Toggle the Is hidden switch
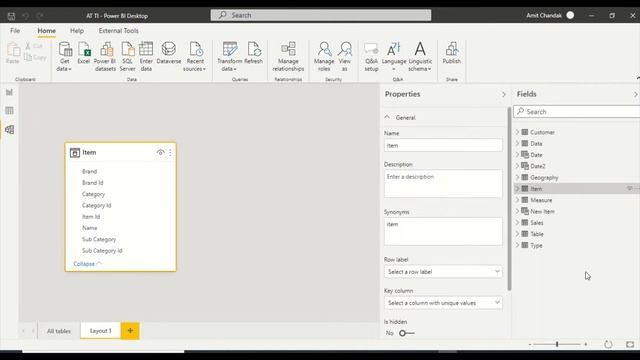This screenshot has height=360, width=640. pos(407,333)
